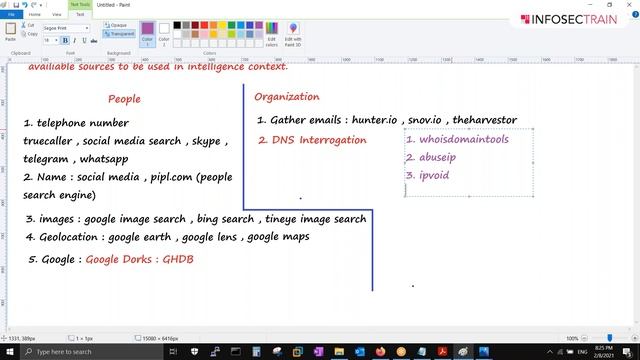Screen dimensions: 640x360
Task: Open the font size dropdown
Action: [56, 40]
